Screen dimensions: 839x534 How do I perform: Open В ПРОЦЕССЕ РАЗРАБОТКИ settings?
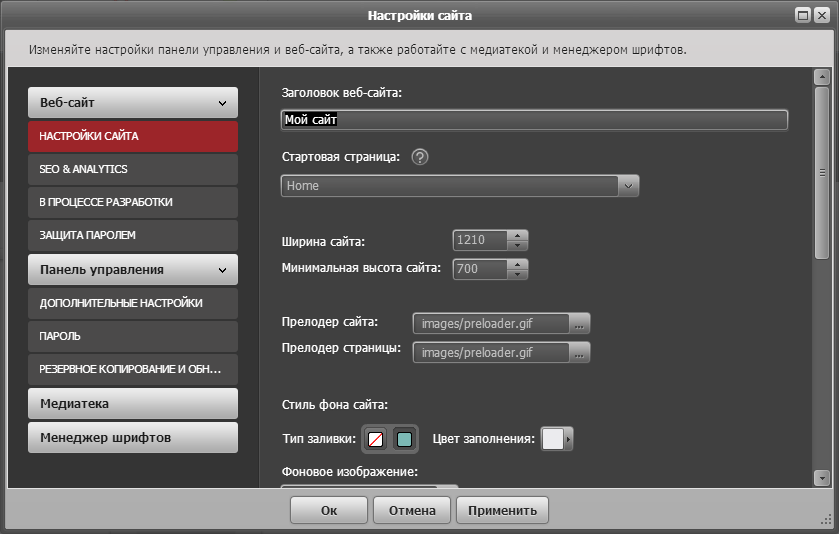[133, 202]
